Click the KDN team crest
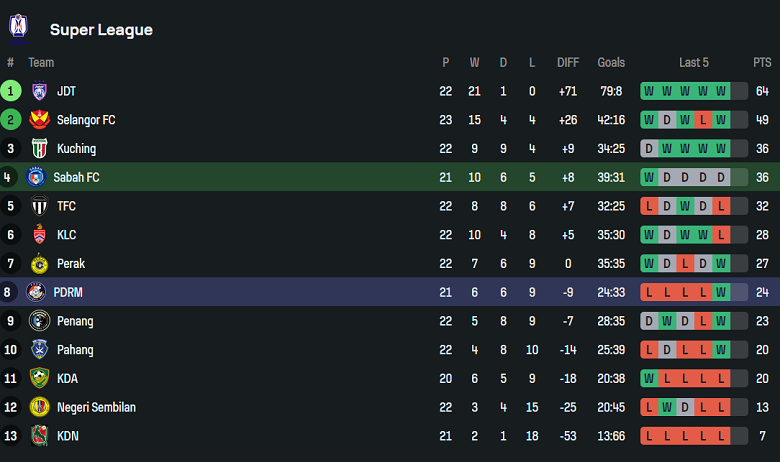The image size is (780, 462). pos(40,436)
